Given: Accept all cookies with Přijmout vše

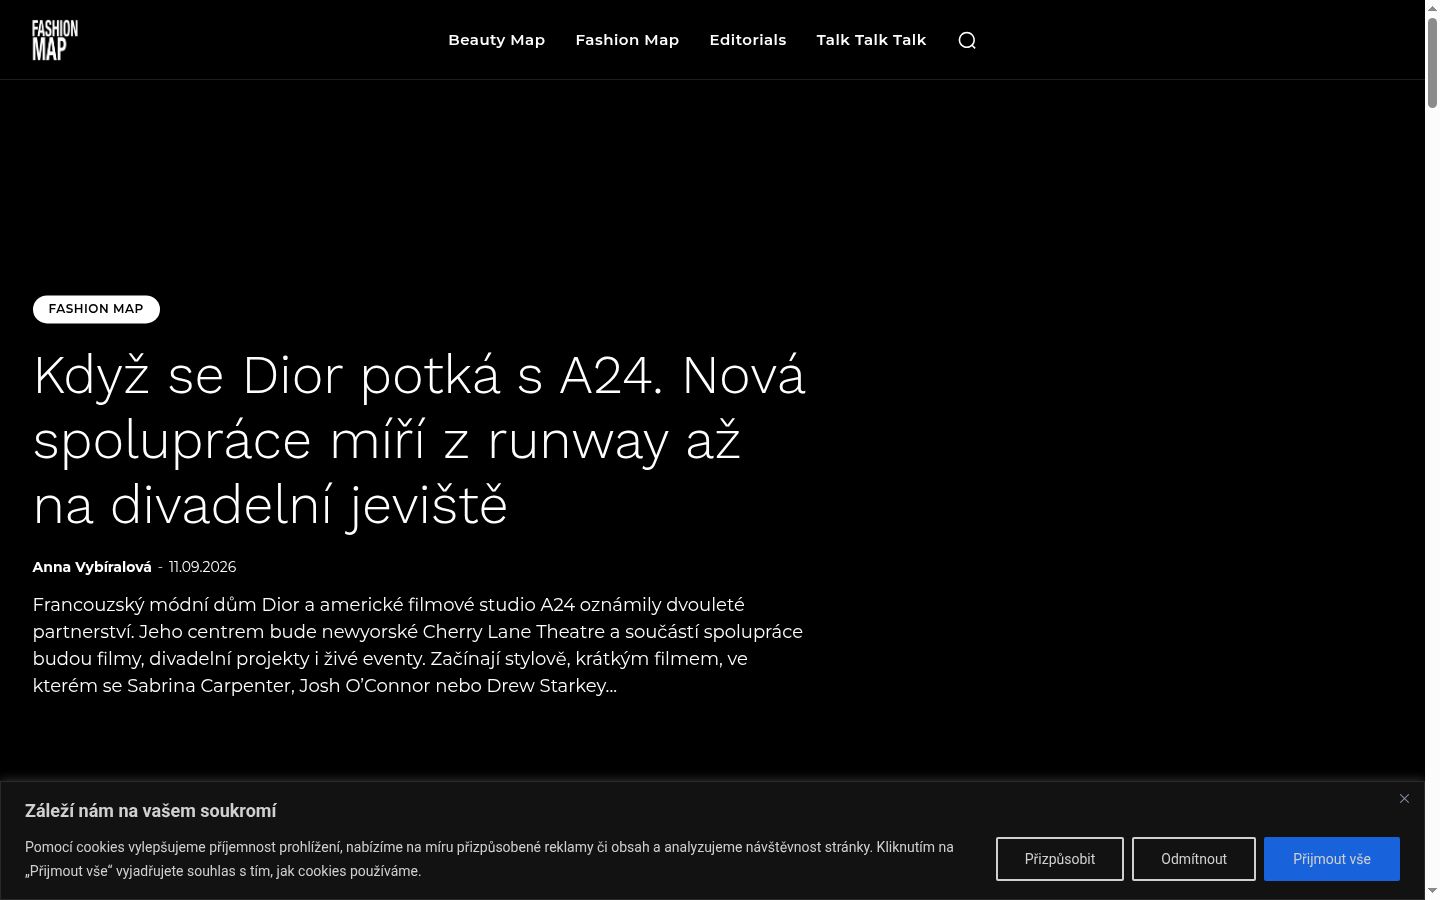Looking at the screenshot, I should [1332, 859].
